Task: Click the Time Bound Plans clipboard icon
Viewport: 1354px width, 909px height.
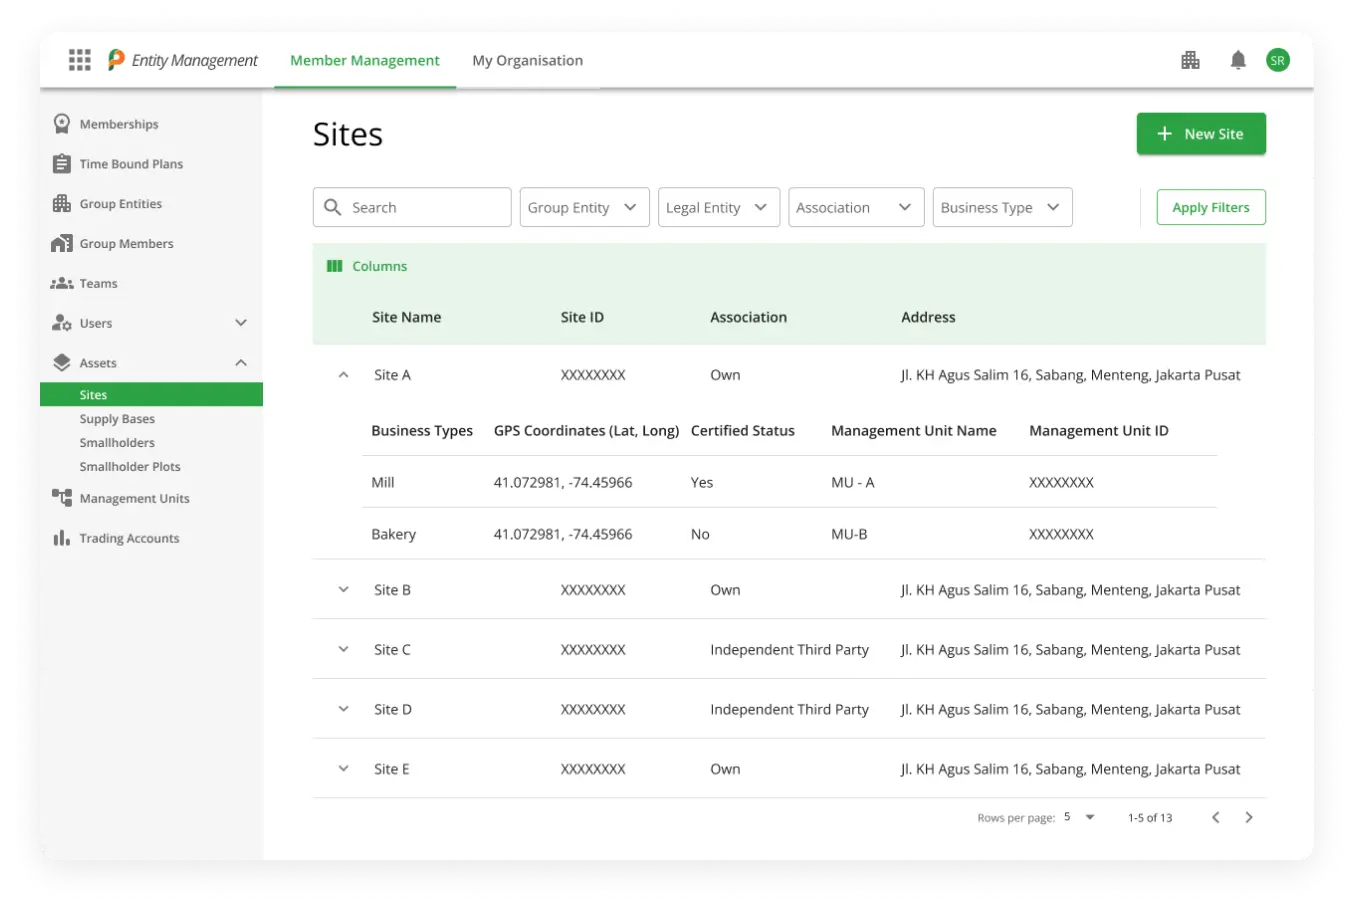Action: (62, 164)
